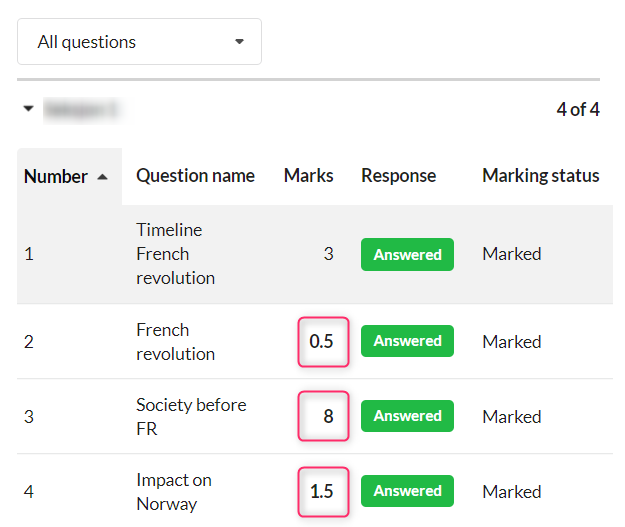Open the Impact on Norway question

[x=174, y=492]
